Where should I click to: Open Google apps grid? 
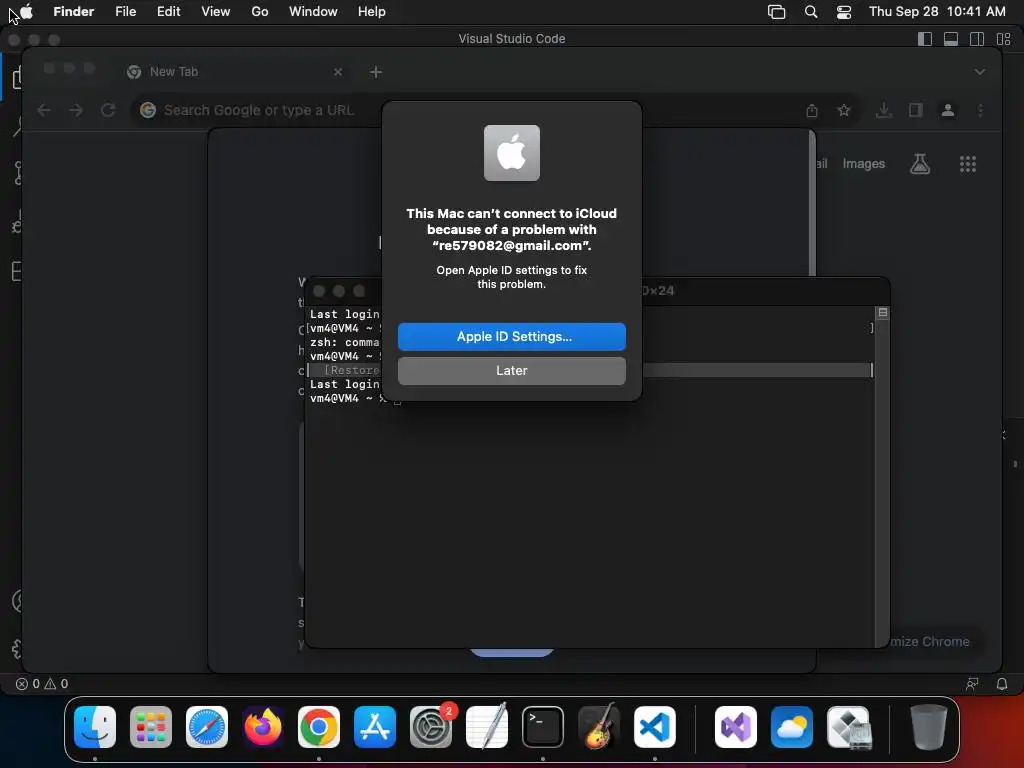(x=967, y=164)
